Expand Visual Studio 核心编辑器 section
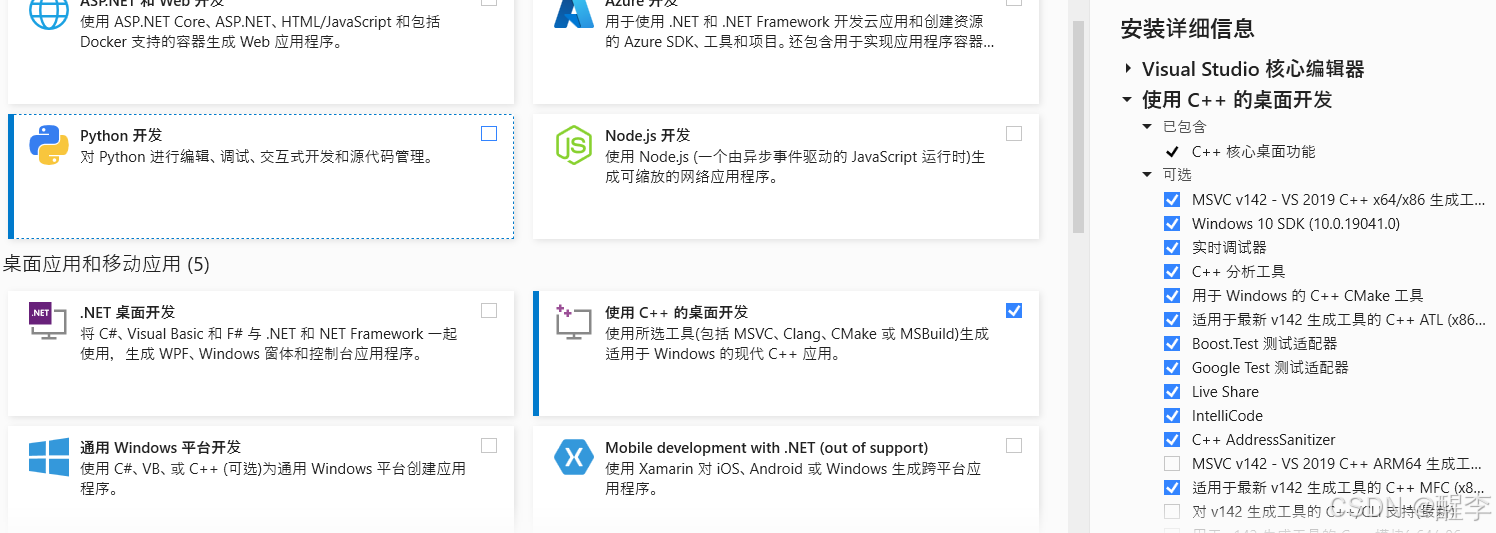This screenshot has height=533, width=1496. 1128,69
